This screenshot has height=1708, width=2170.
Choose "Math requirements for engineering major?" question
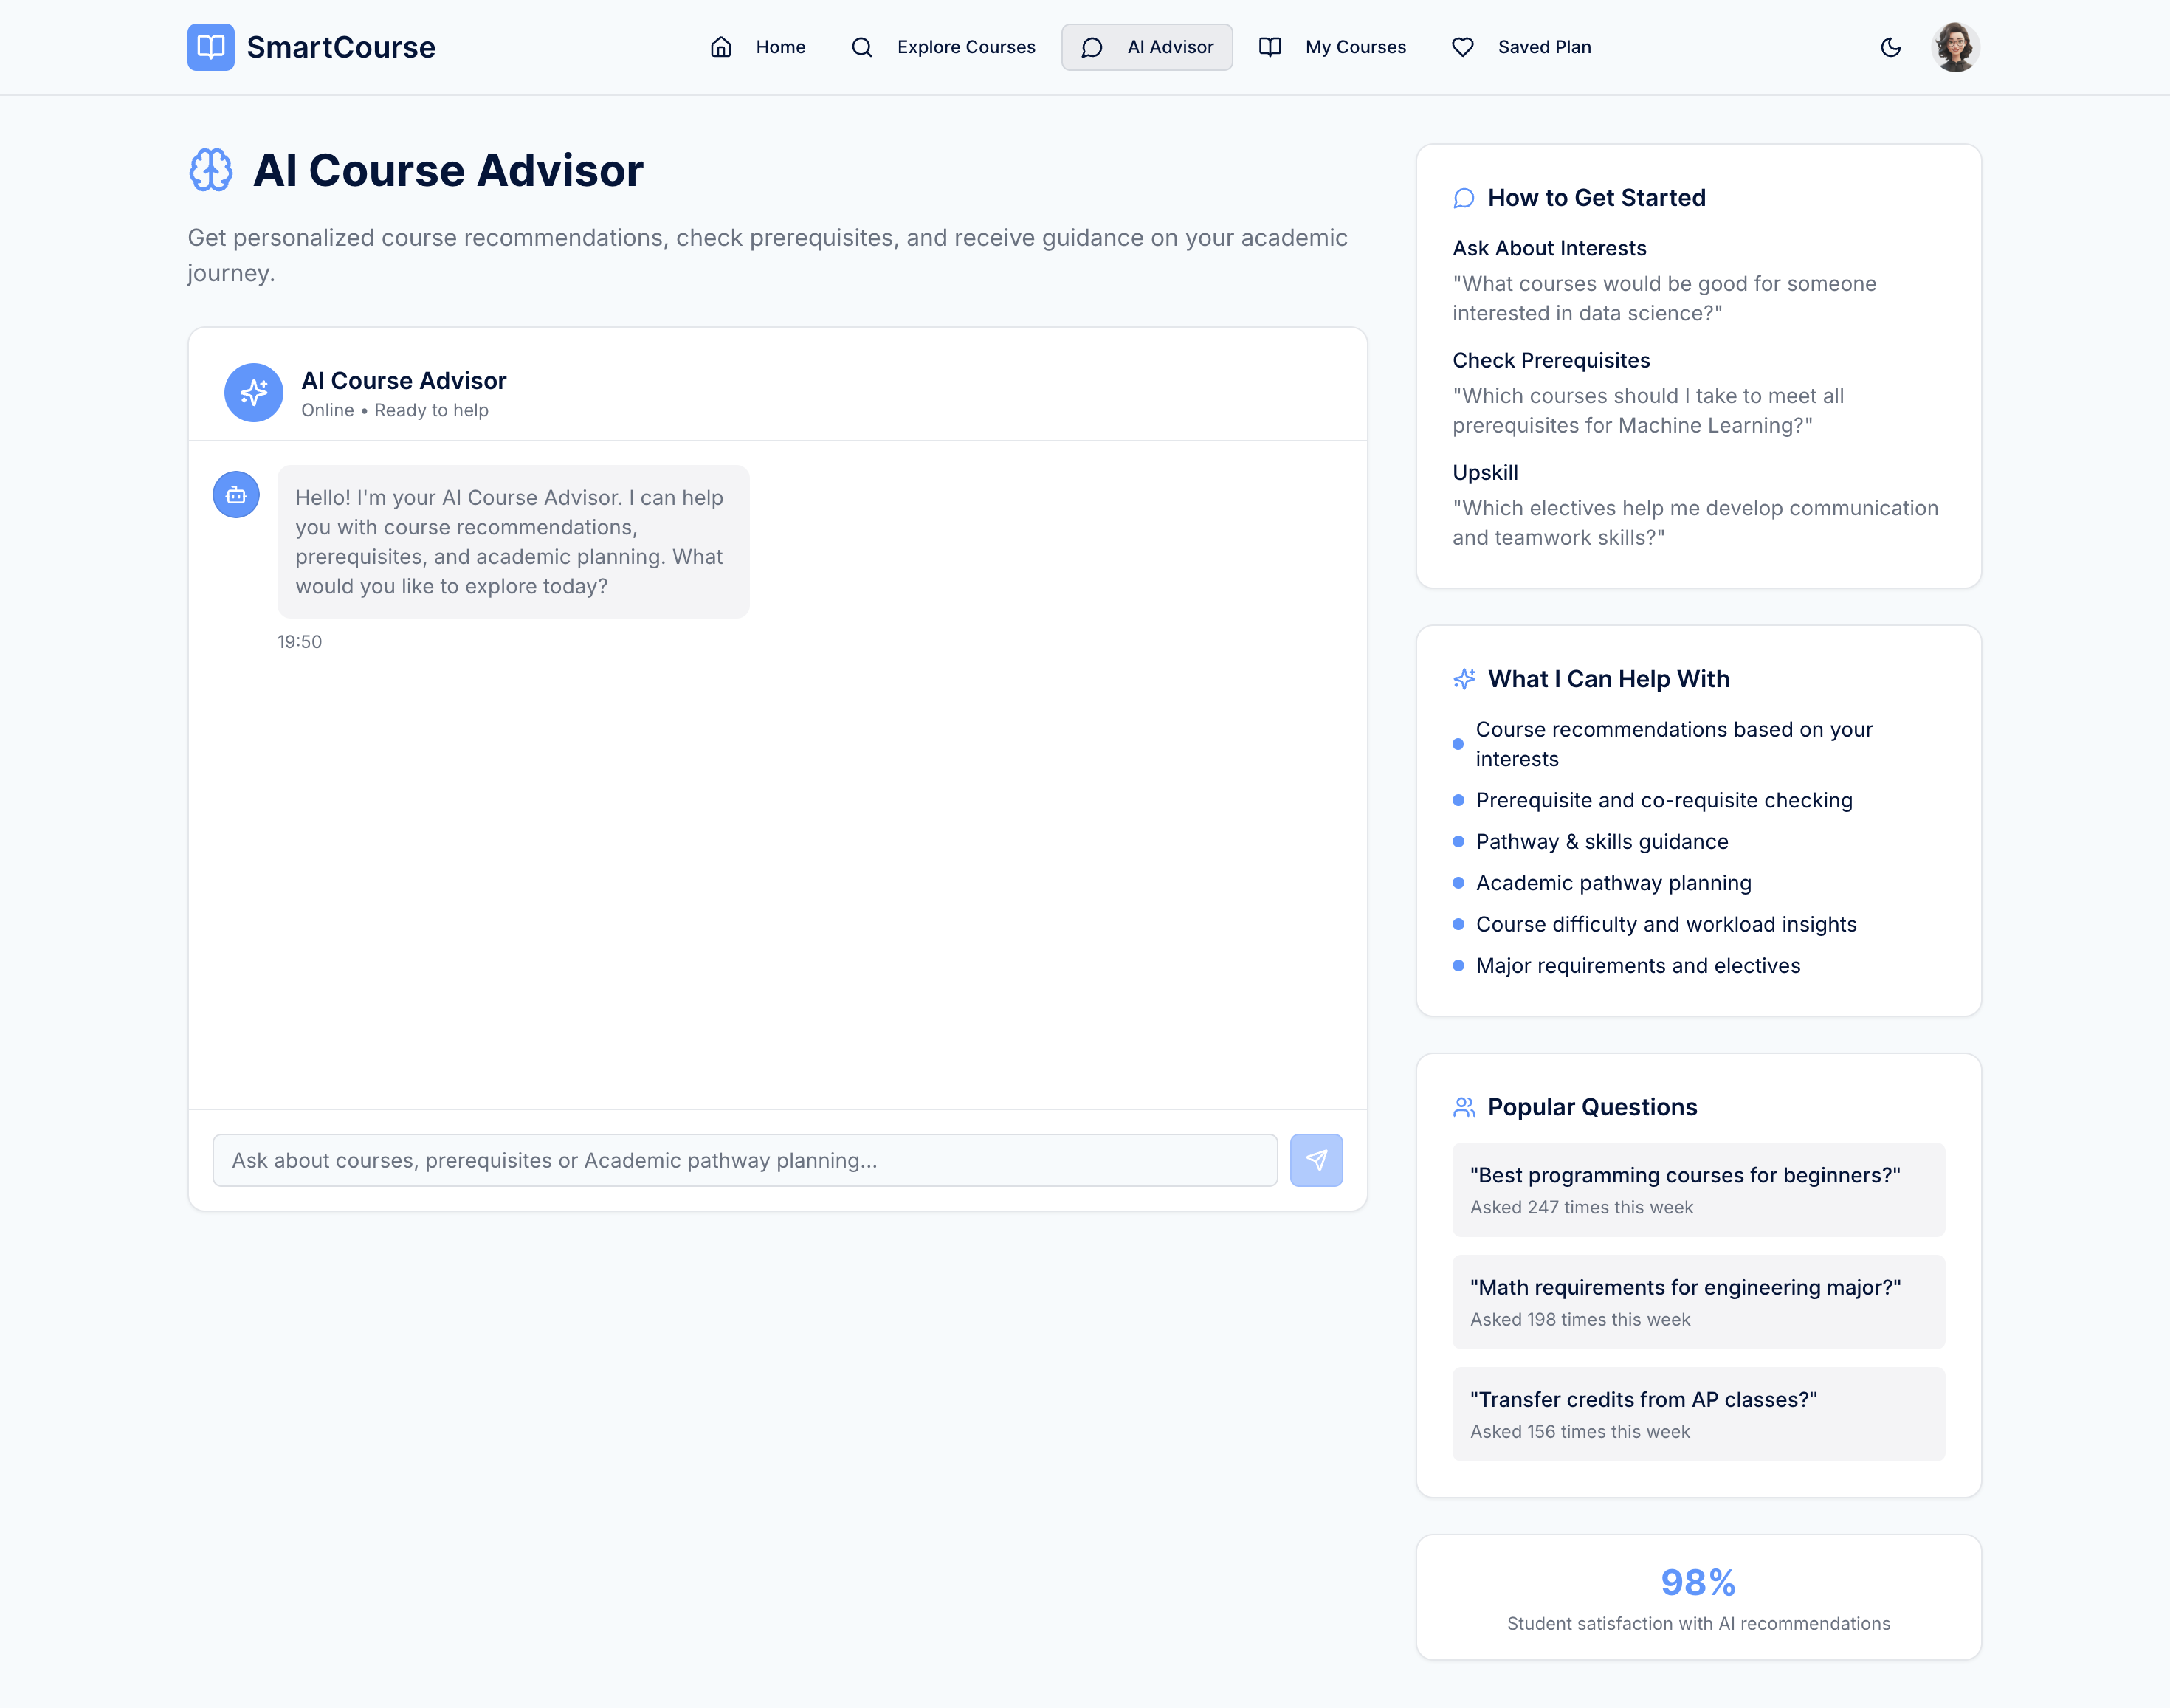(x=1697, y=1301)
